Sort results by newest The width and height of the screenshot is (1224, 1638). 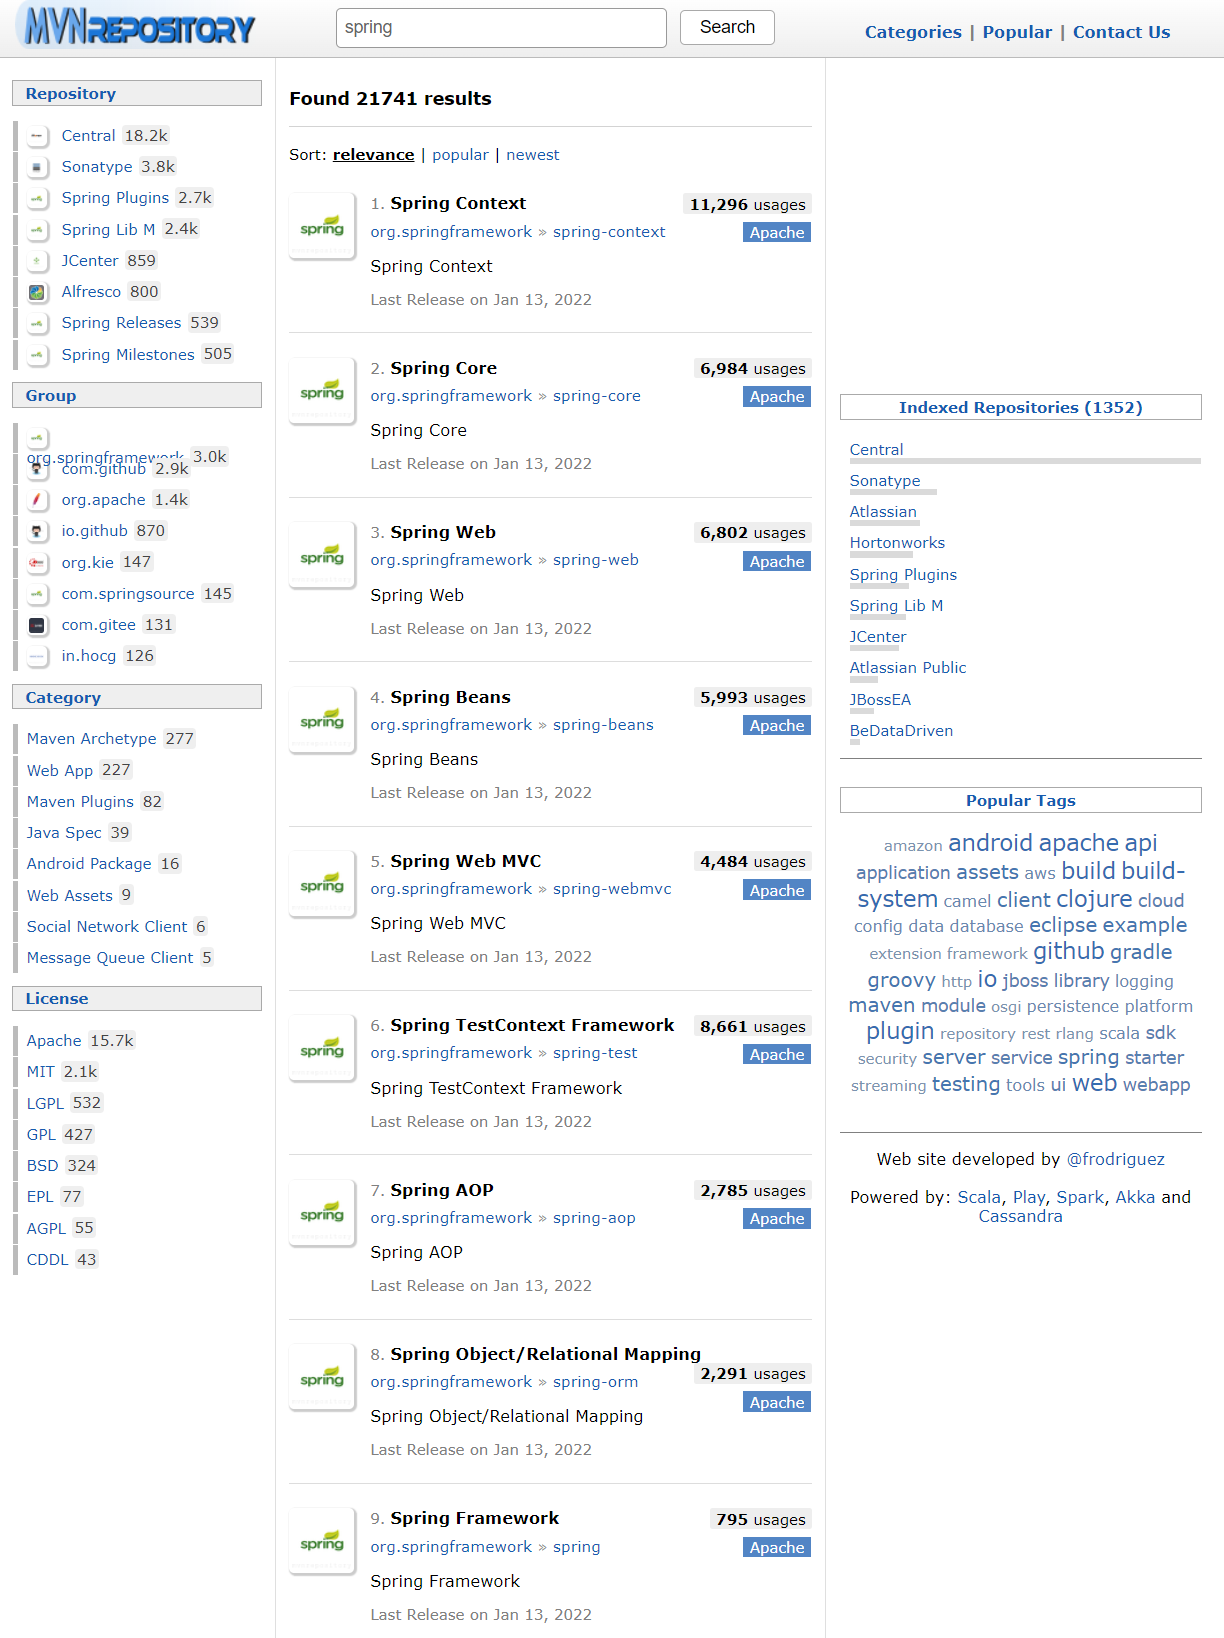[533, 155]
